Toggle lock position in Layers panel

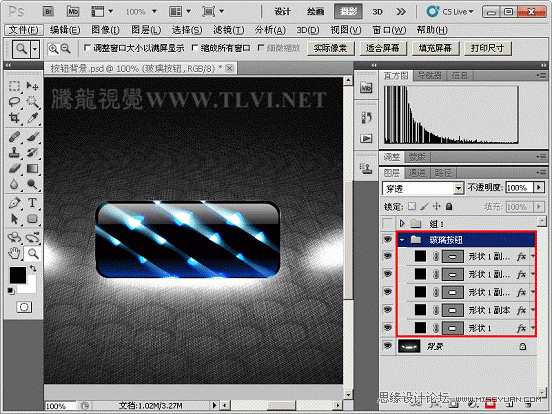point(437,206)
